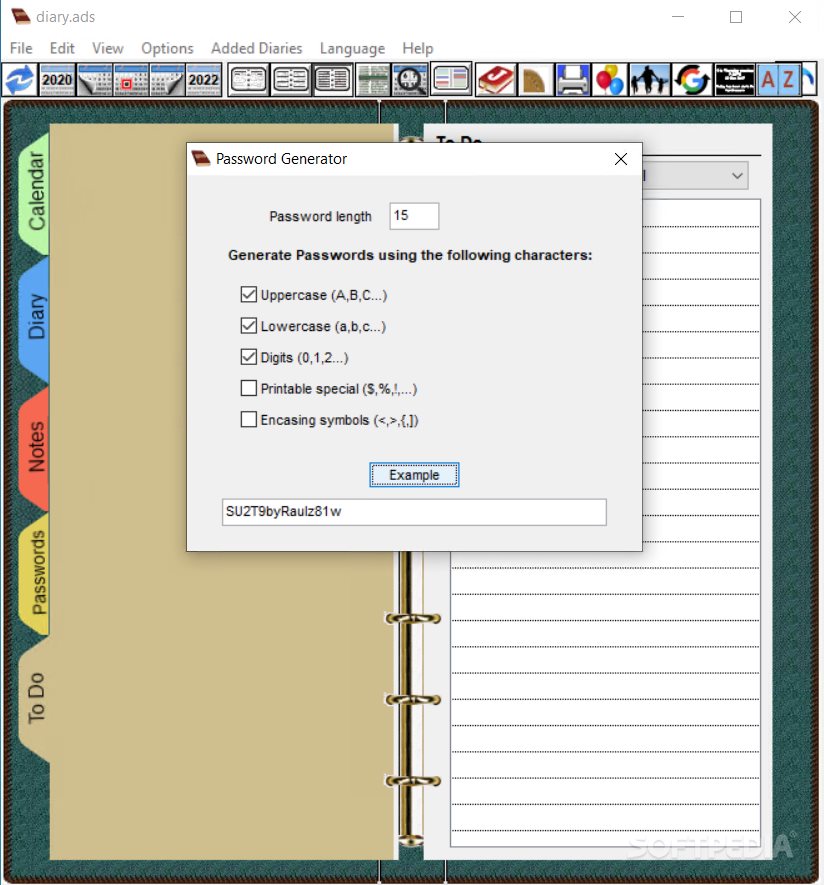Click the printer icon
The image size is (824, 885).
[x=572, y=80]
